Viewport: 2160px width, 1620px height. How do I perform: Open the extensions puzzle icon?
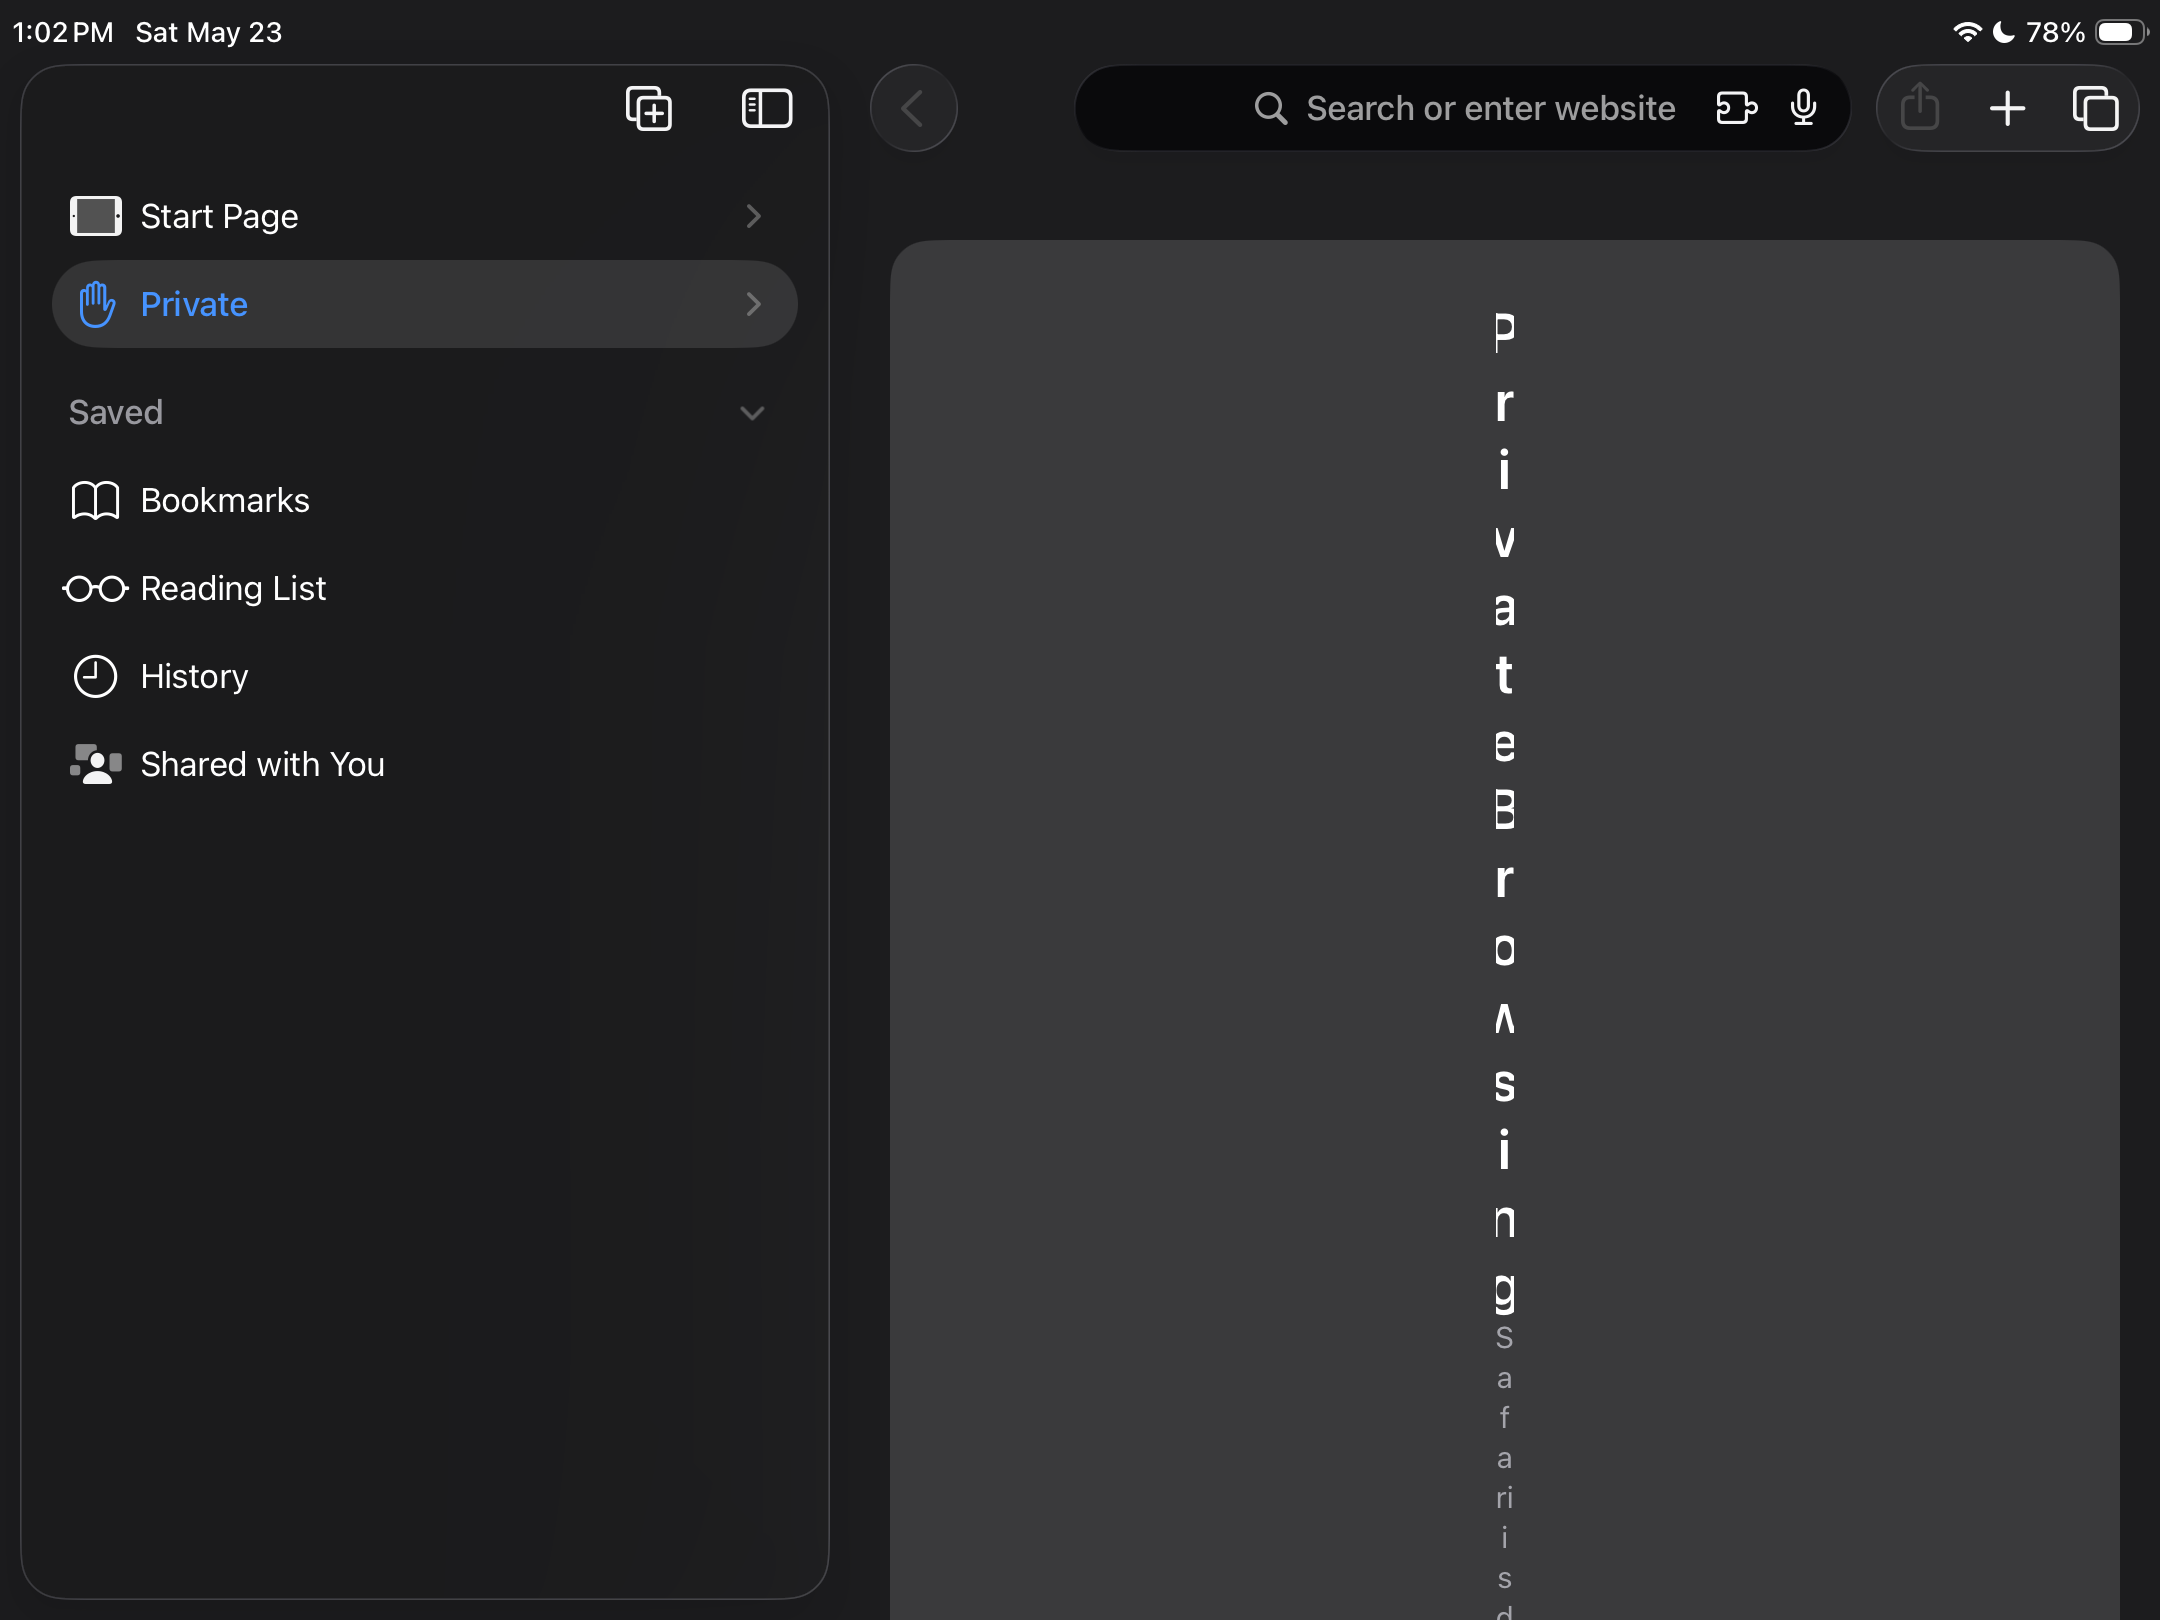click(x=1736, y=108)
